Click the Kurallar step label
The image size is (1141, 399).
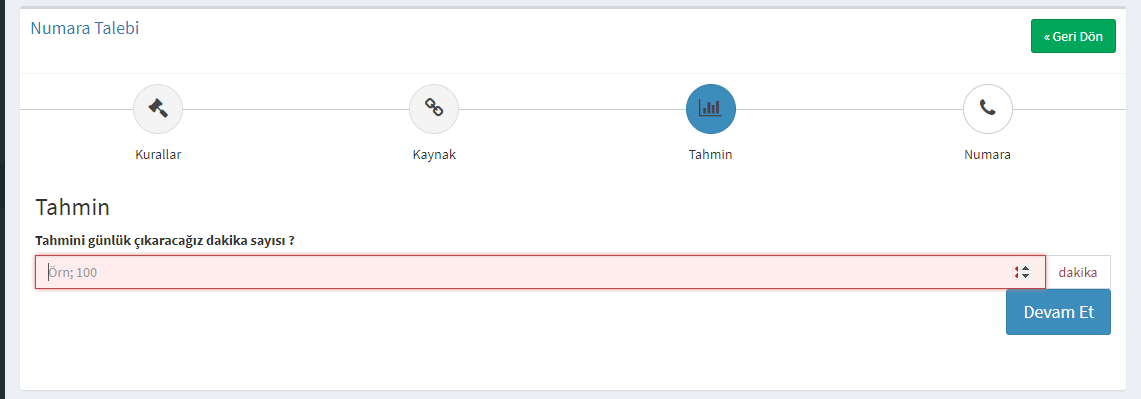158,155
